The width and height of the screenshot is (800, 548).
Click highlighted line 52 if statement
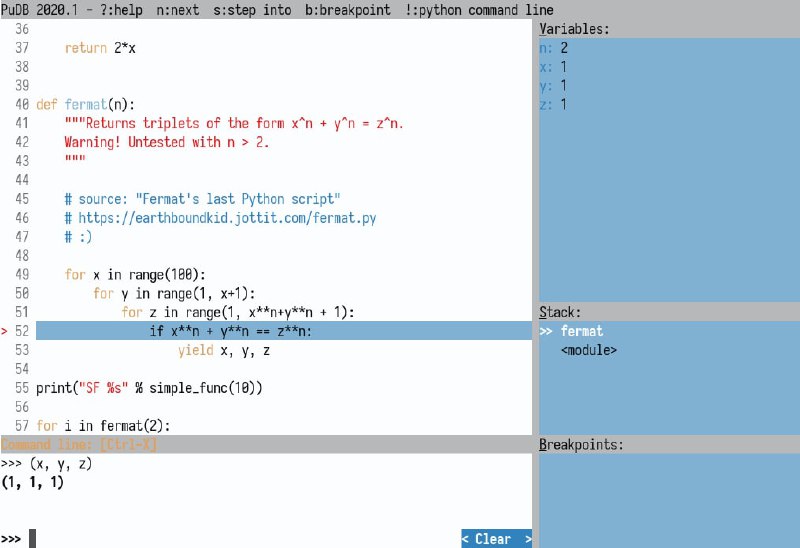[x=284, y=331]
